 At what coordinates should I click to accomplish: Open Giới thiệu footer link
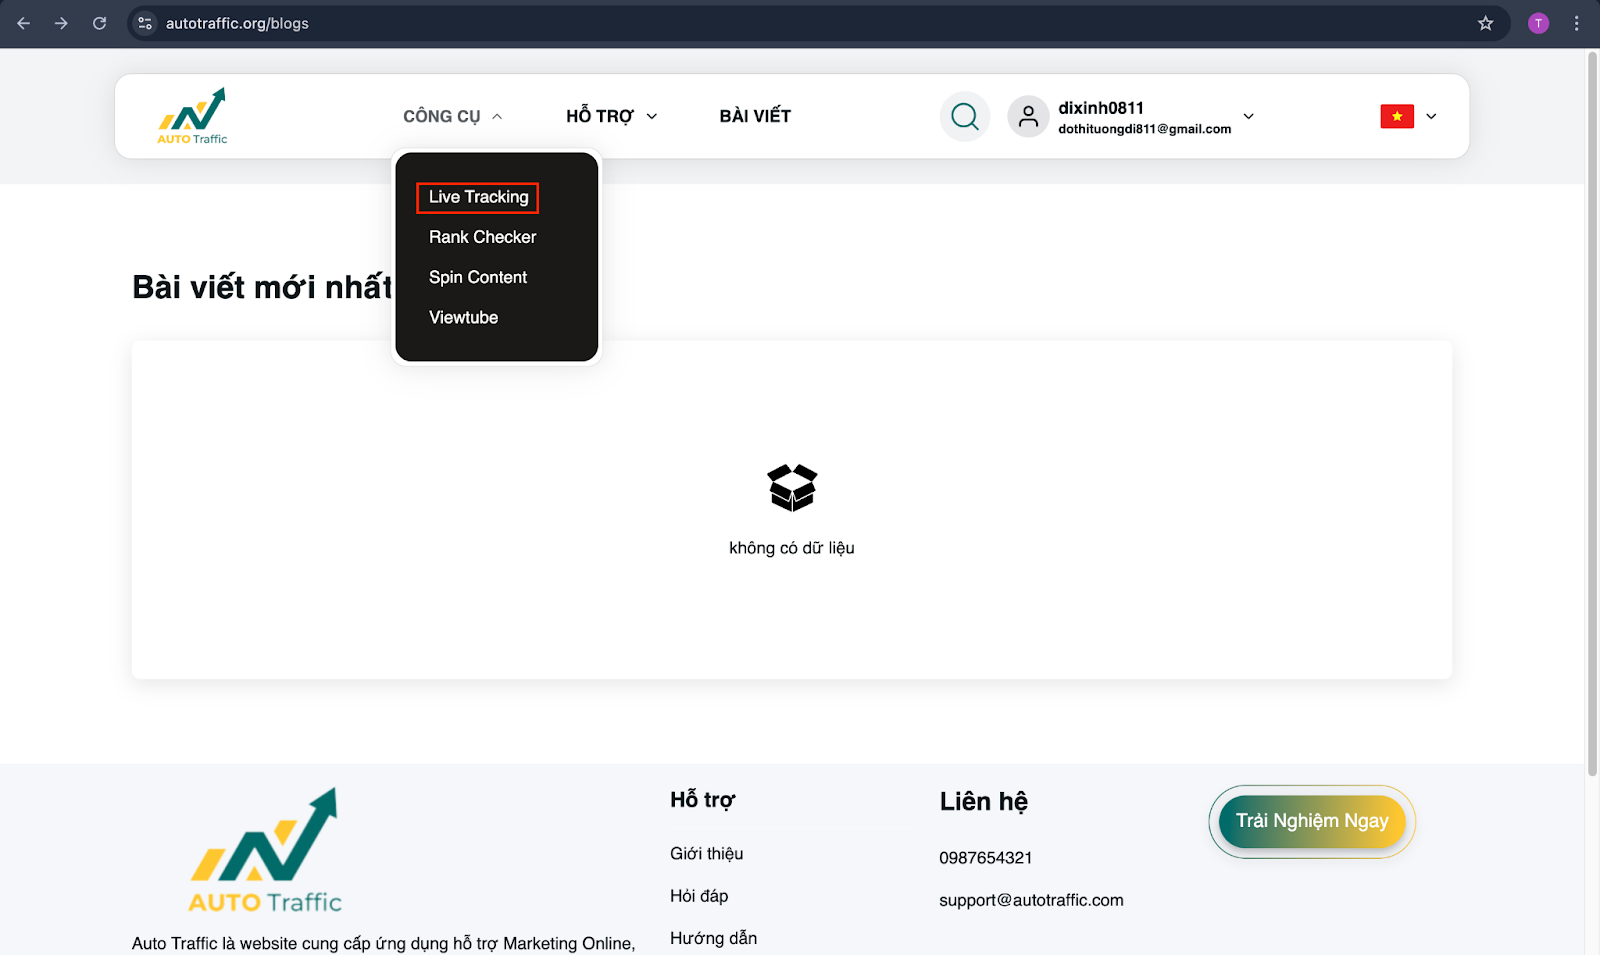706,853
